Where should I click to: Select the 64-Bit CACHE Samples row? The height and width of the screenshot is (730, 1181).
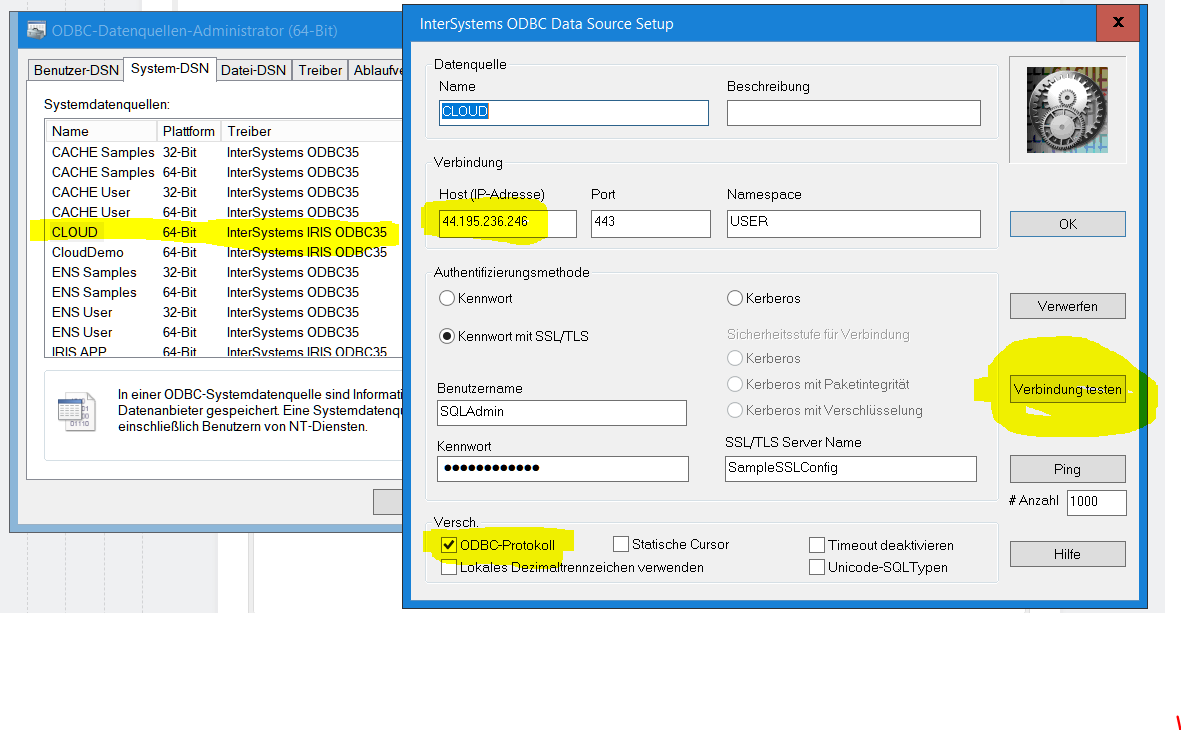224,173
